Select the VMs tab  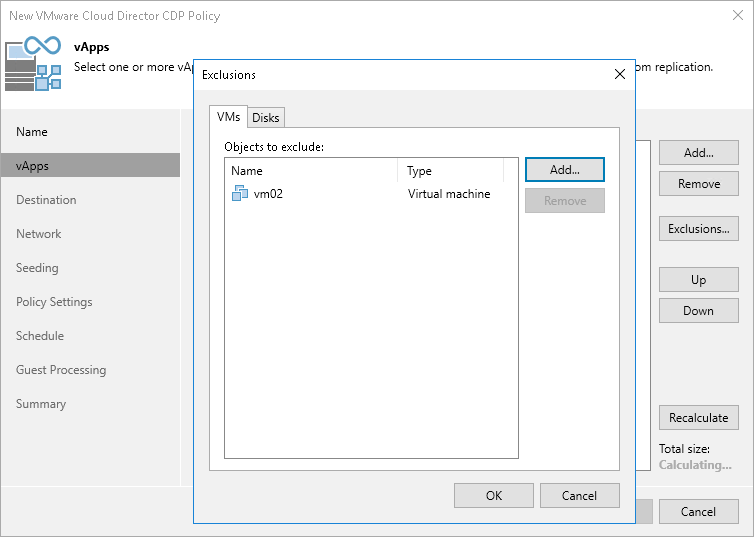pos(228,117)
